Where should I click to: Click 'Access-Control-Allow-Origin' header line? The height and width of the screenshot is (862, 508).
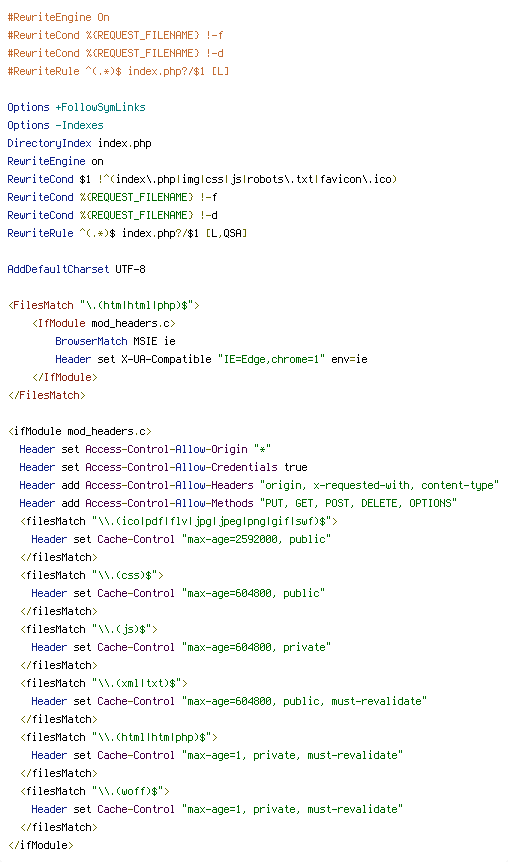(x=145, y=450)
